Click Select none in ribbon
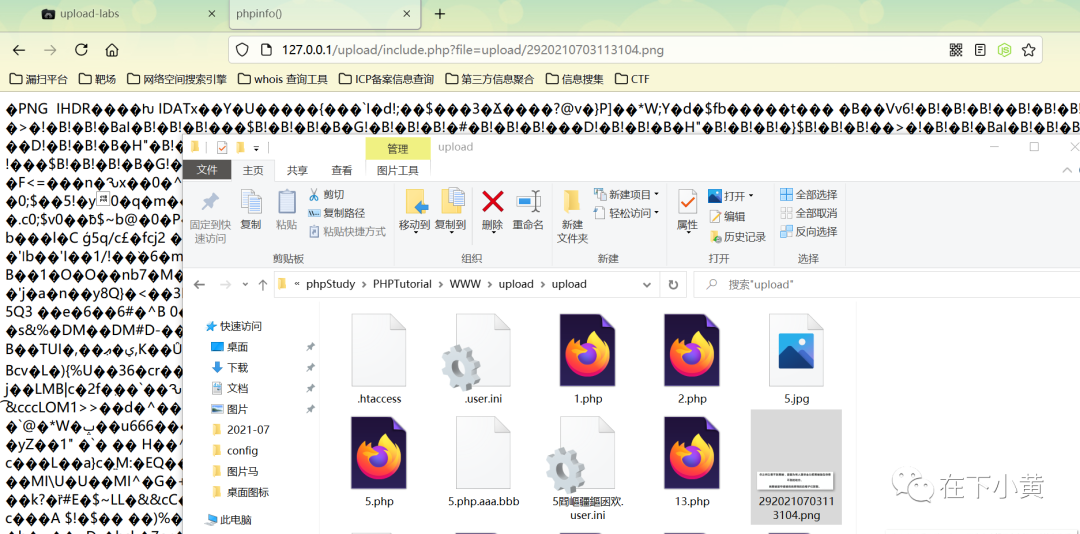 click(x=809, y=213)
